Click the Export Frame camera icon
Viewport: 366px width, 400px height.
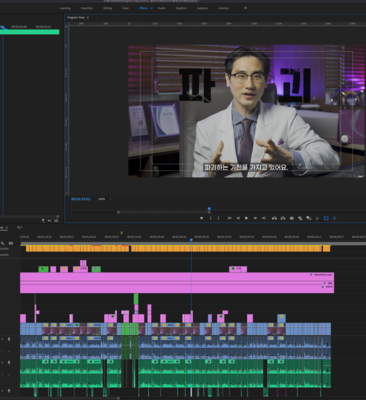coord(292,218)
